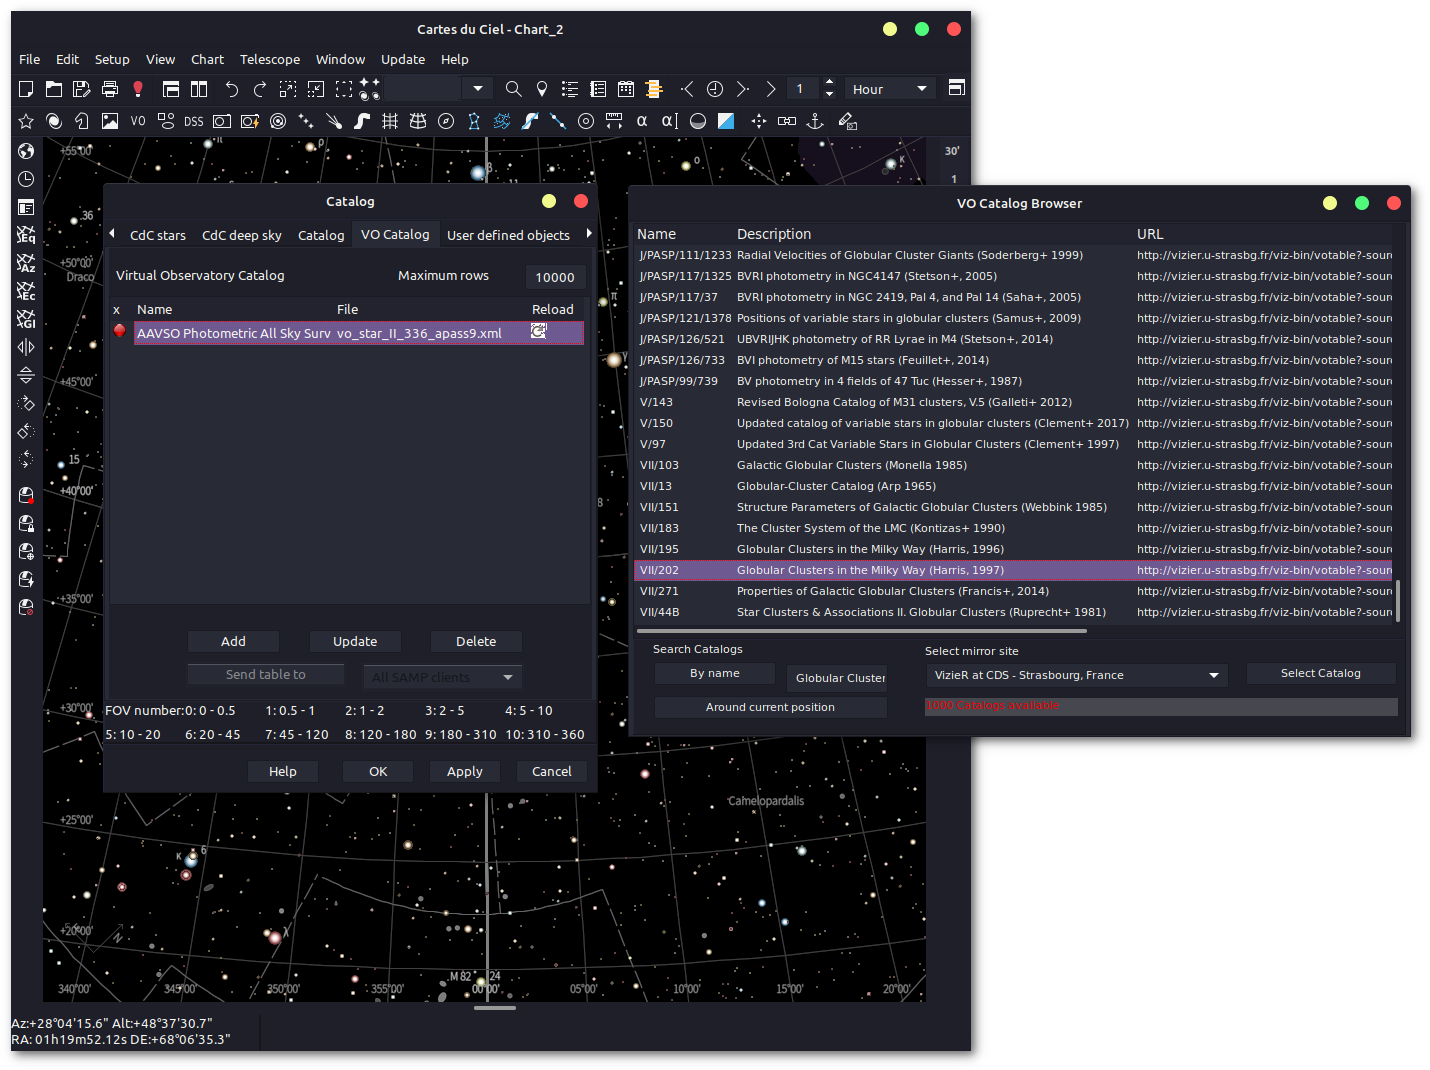This screenshot has width=1430, height=1070.
Task: Click the By name search button
Action: pyautogui.click(x=715, y=673)
